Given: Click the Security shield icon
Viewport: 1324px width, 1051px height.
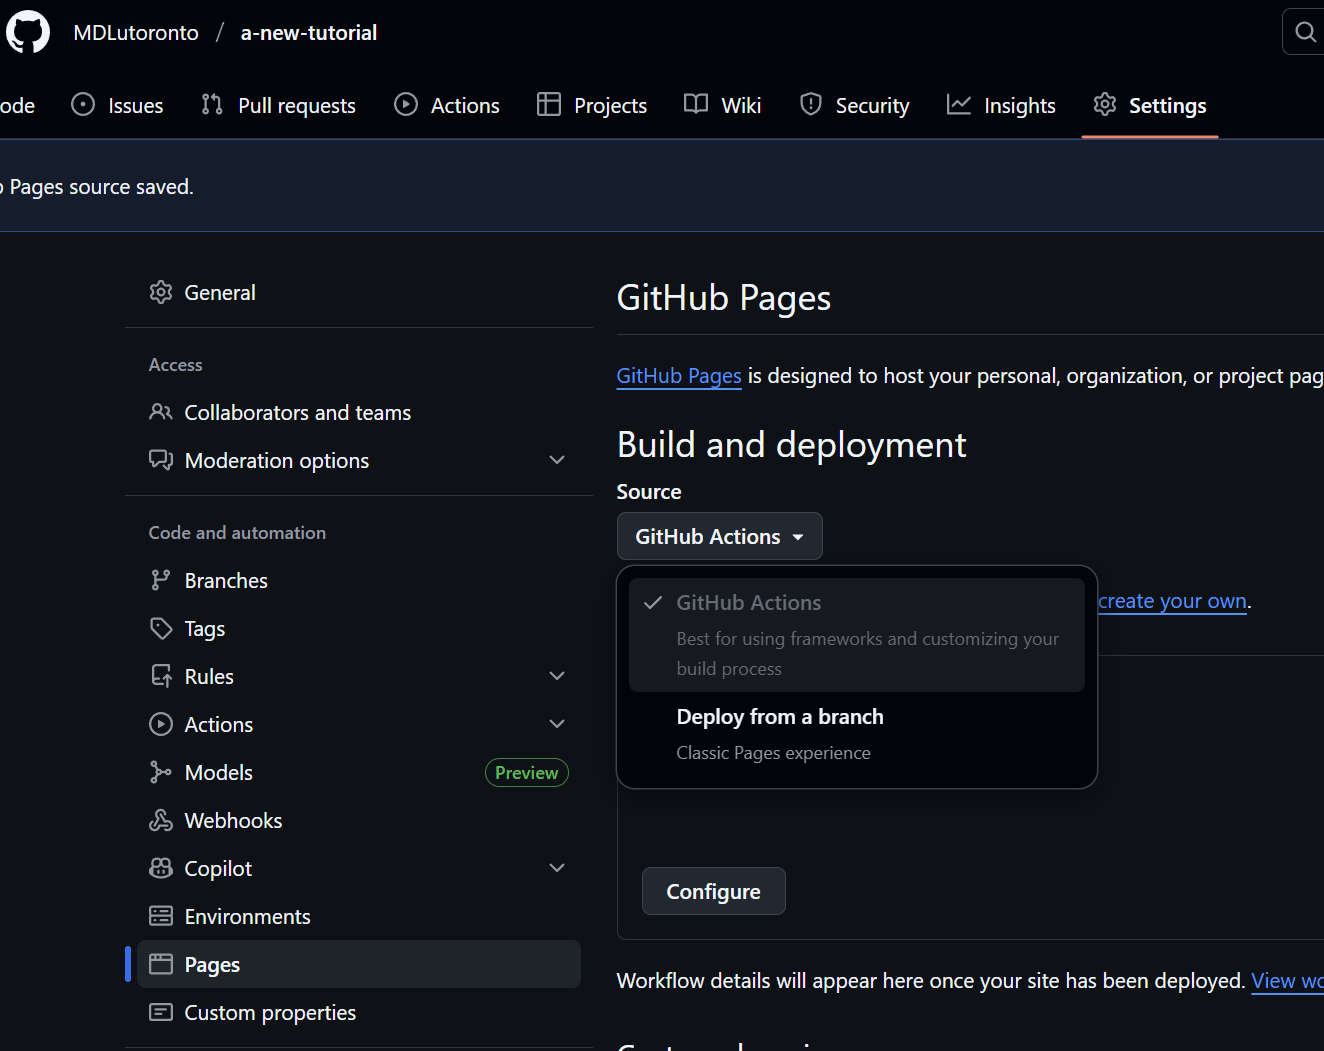Looking at the screenshot, I should [x=810, y=104].
